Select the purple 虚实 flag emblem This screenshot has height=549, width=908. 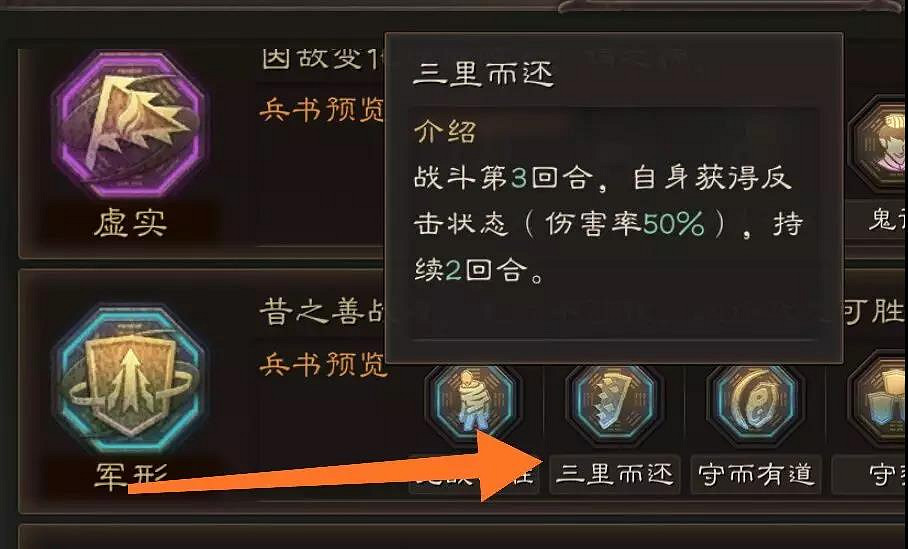129,124
